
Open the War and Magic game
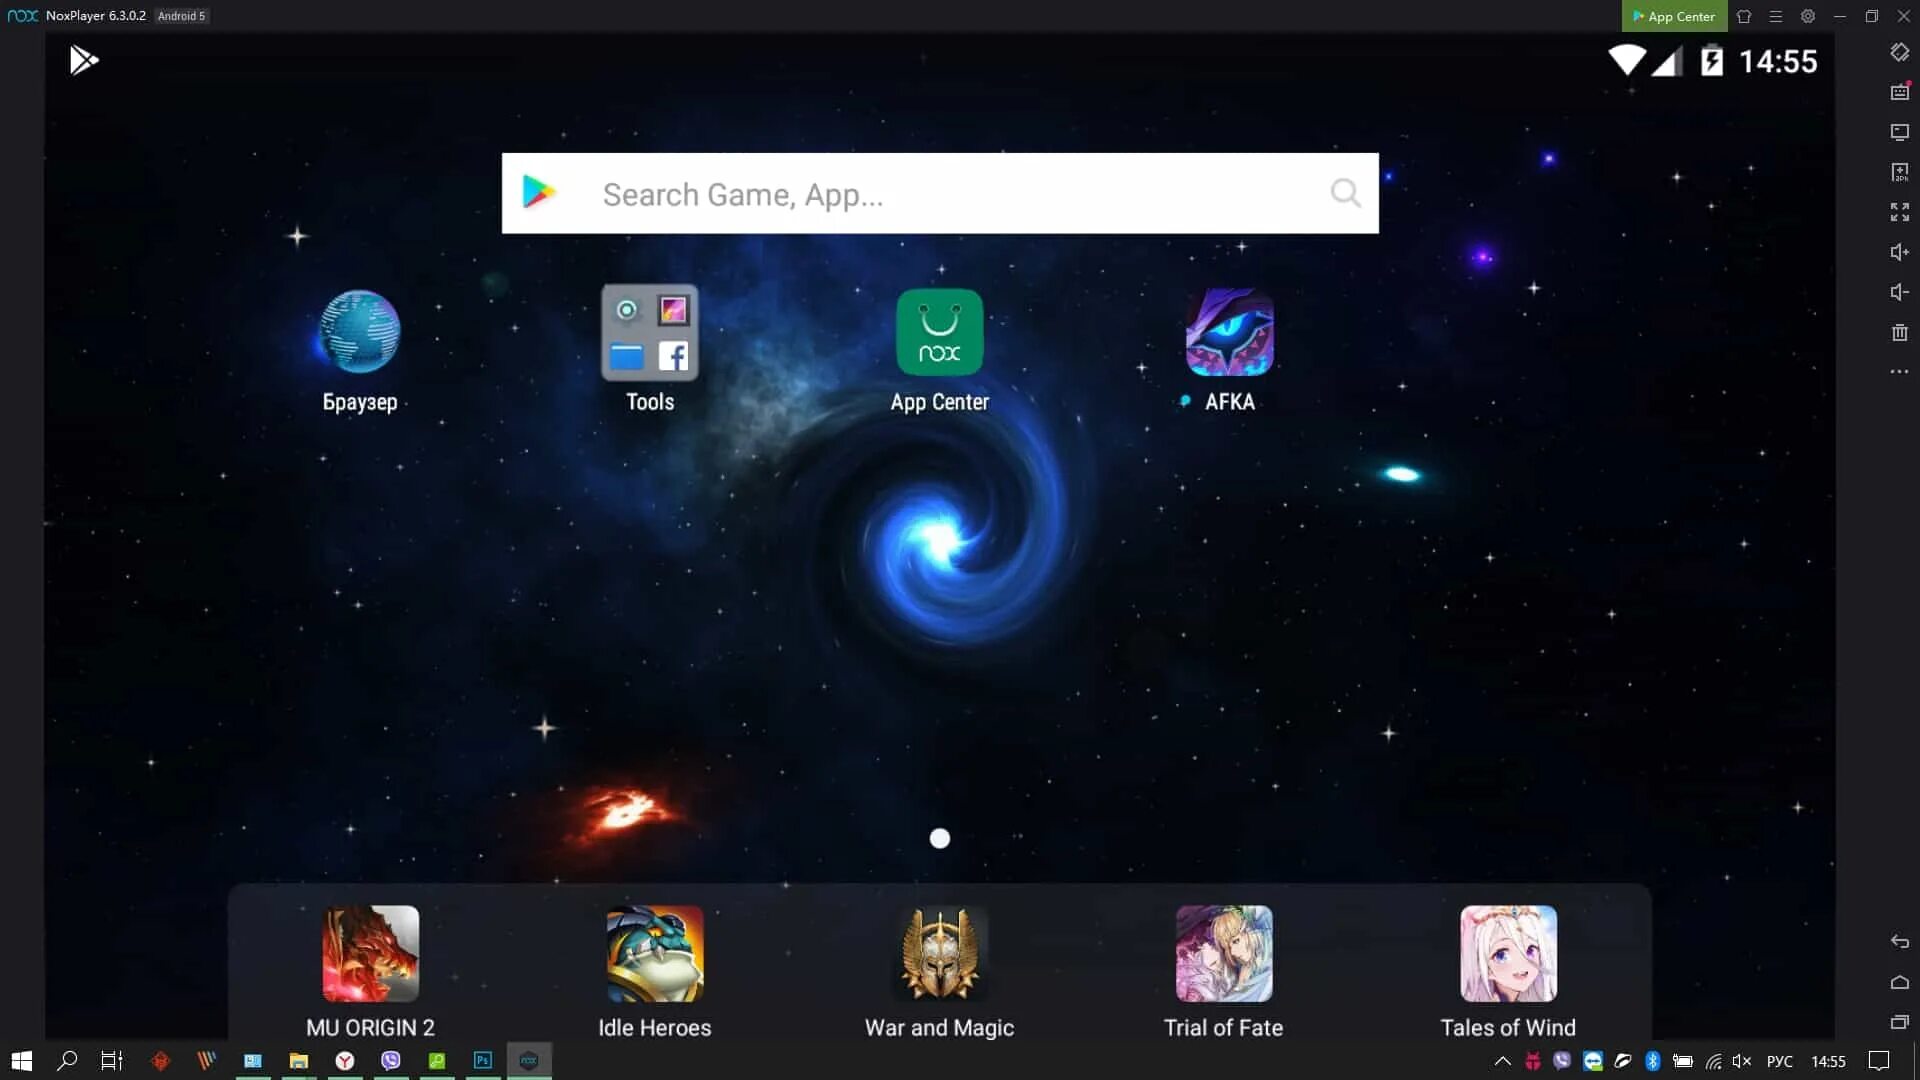tap(939, 954)
